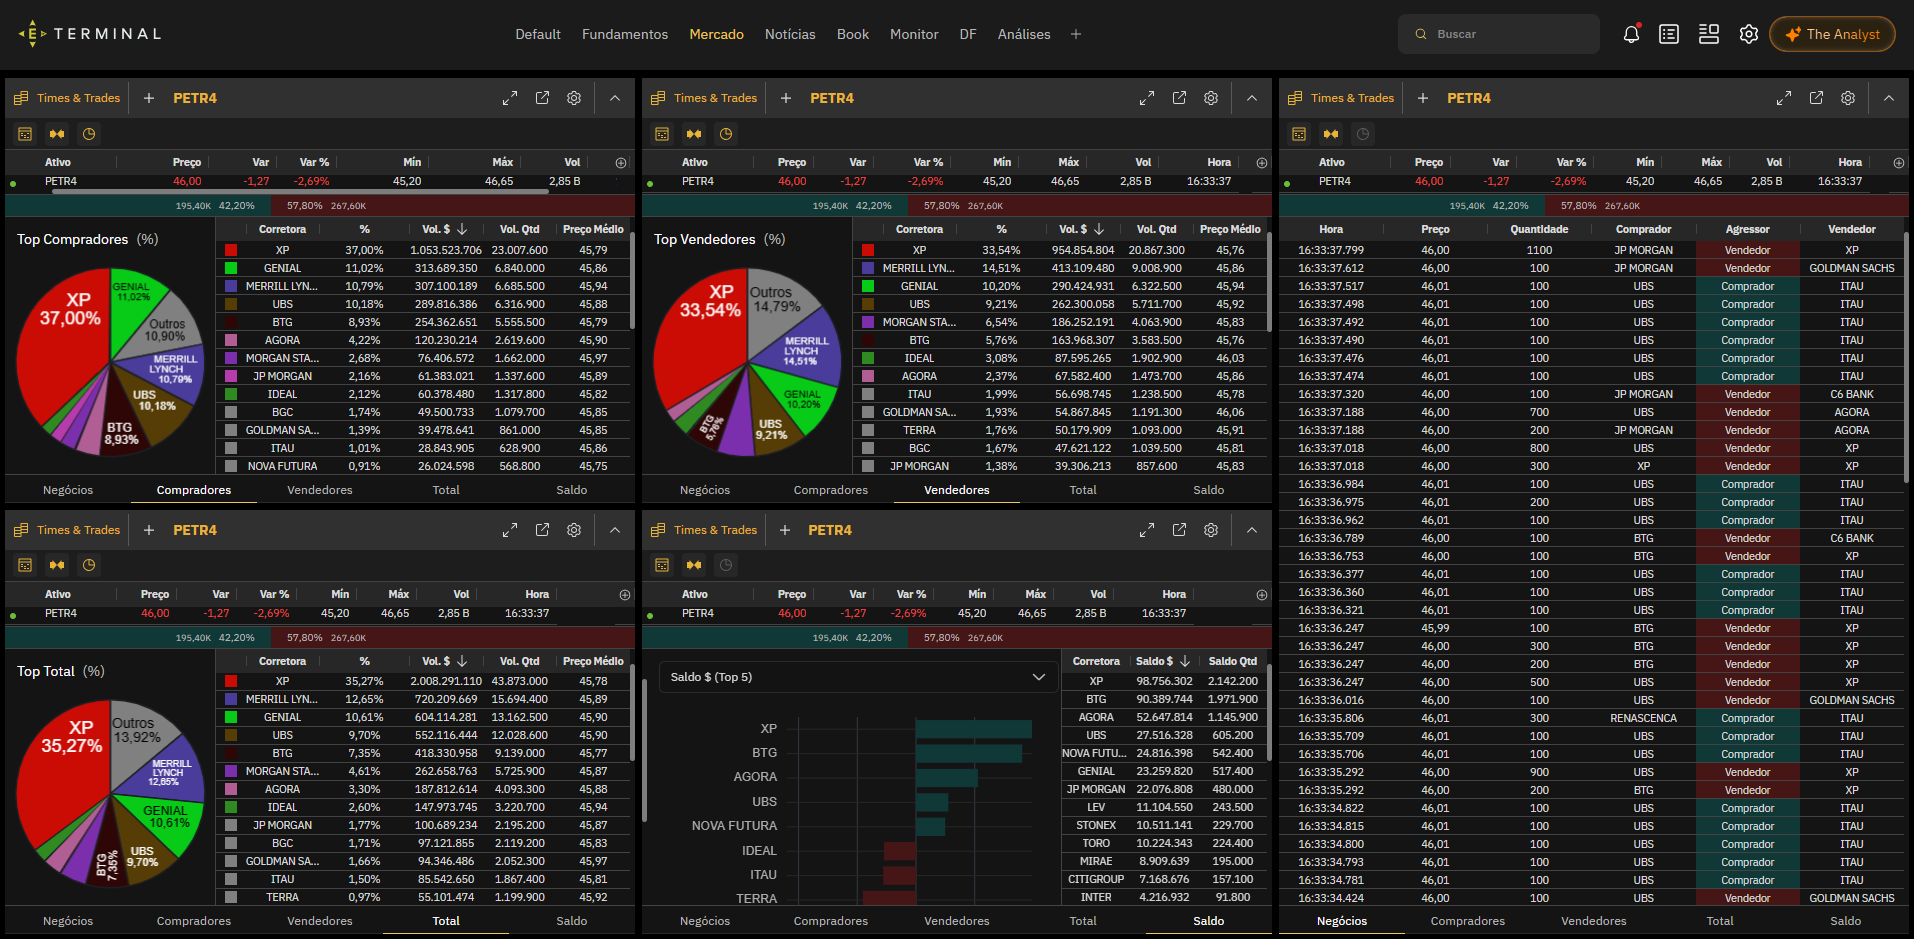
Task: Open the list view icon beside the bell
Action: point(1669,34)
